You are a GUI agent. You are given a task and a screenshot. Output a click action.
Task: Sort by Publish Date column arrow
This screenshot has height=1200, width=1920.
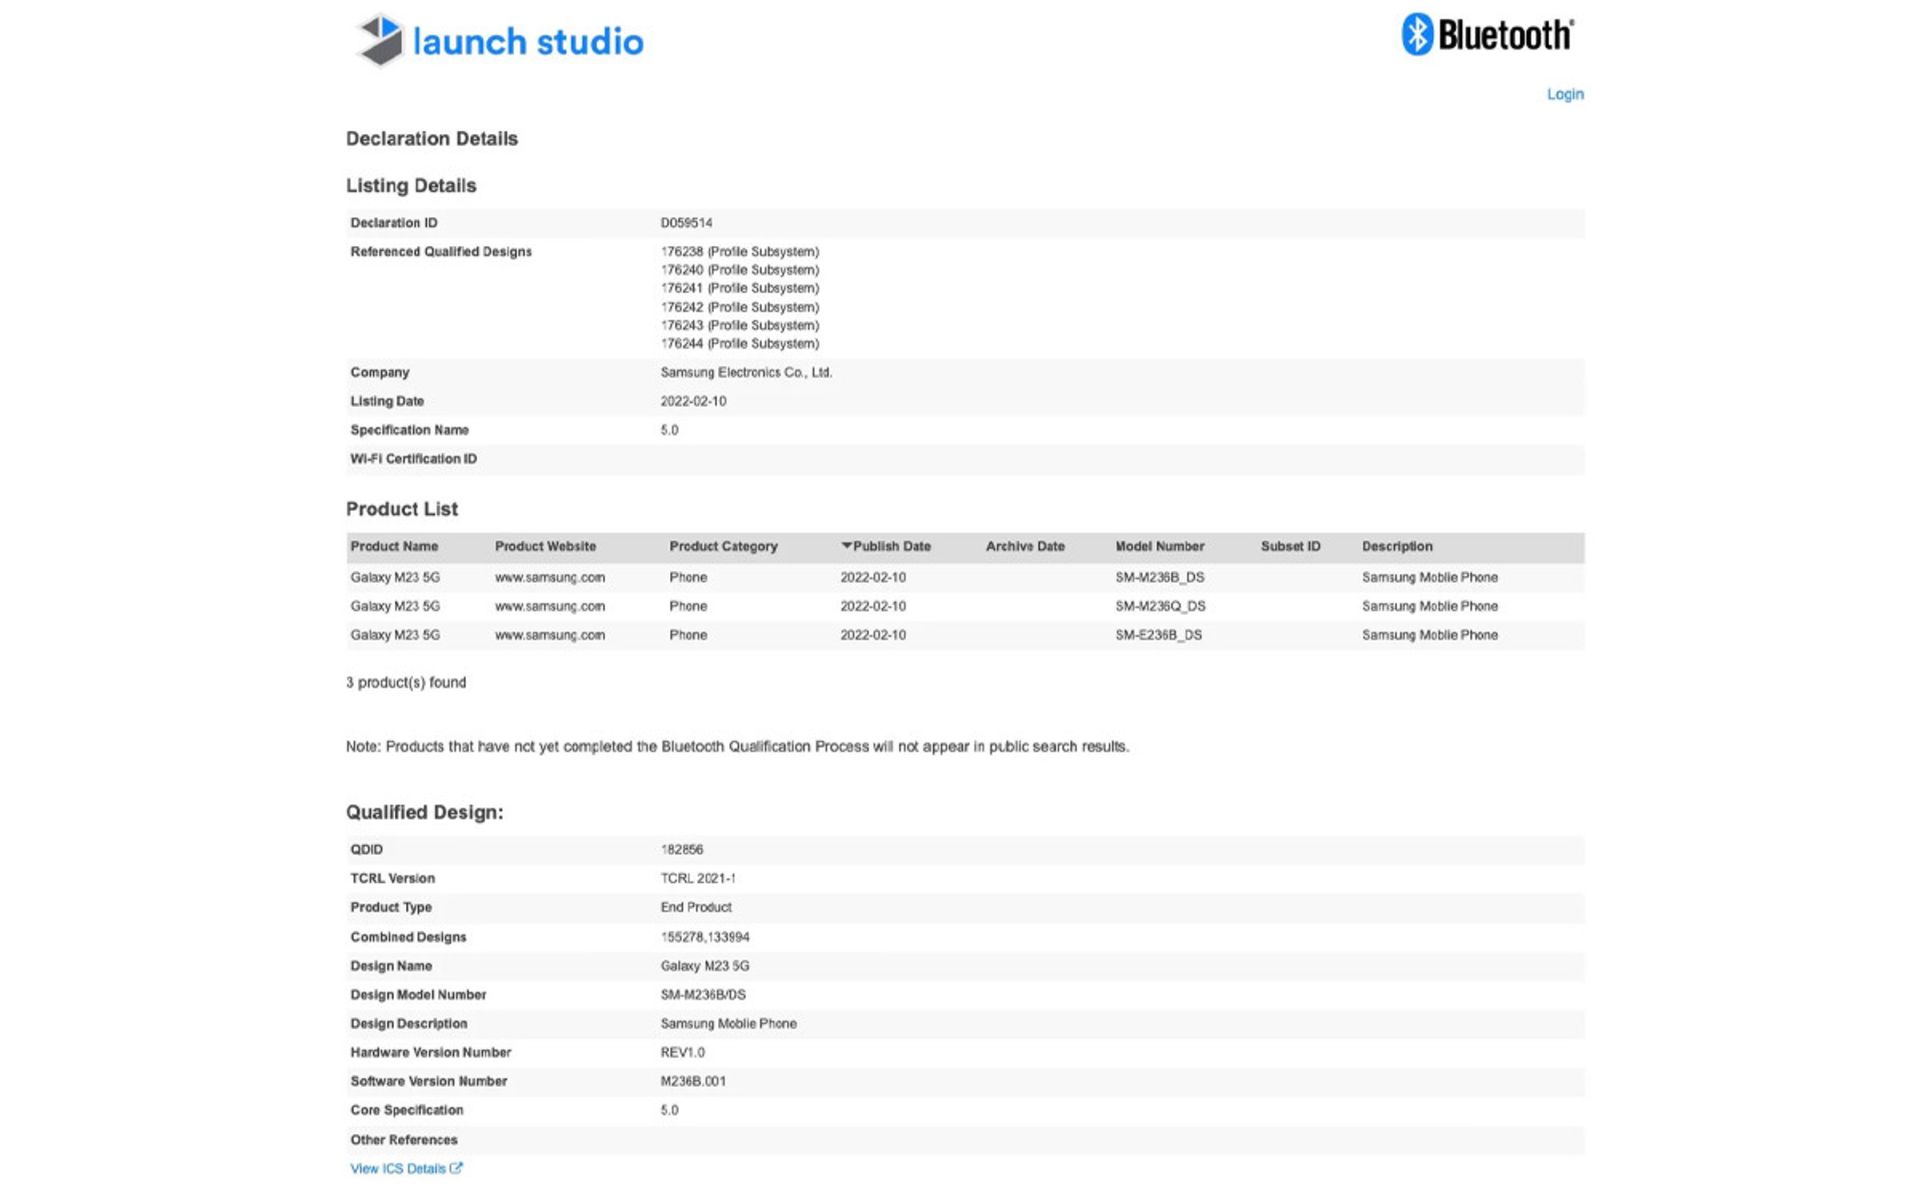pyautogui.click(x=847, y=546)
